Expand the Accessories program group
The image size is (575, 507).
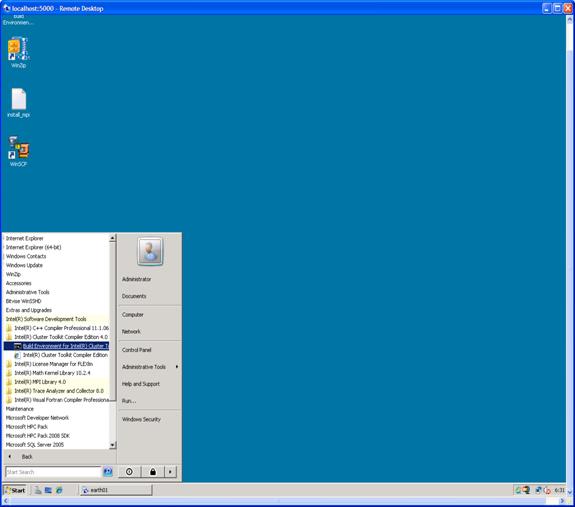coord(19,283)
